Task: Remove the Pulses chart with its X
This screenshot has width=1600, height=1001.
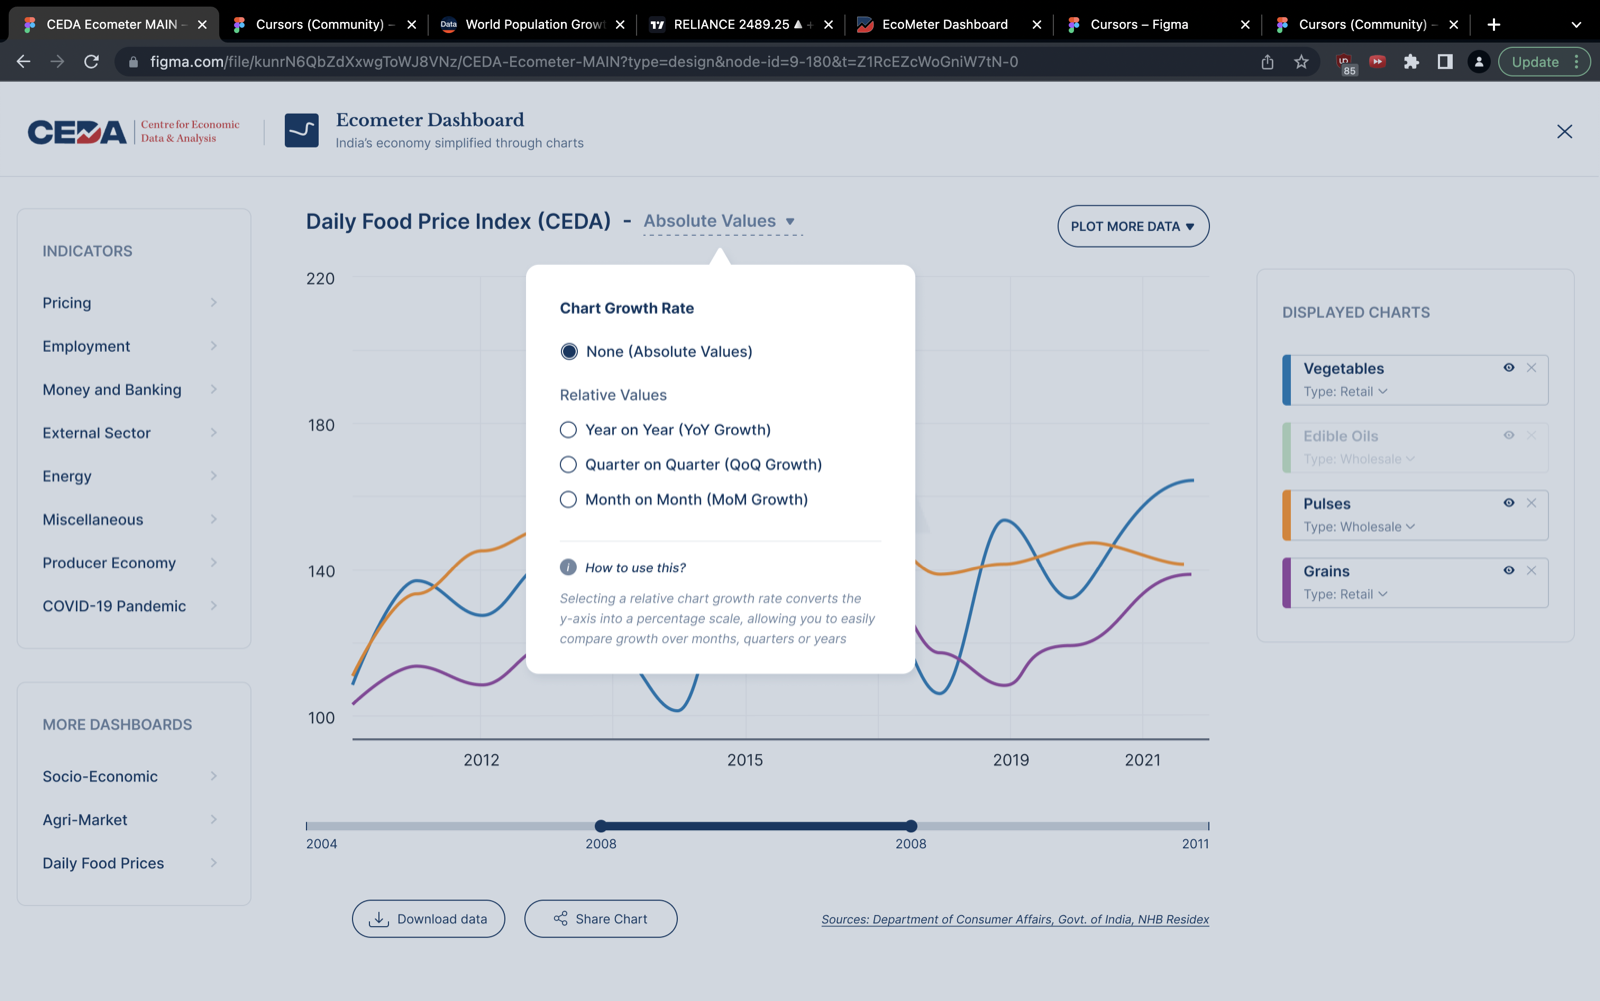Action: (1531, 503)
